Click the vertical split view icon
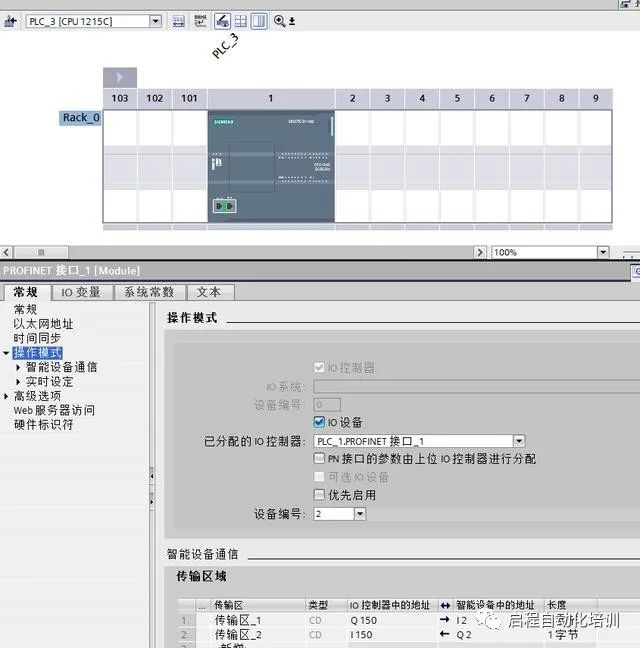Image resolution: width=640 pixels, height=648 pixels. 259,21
